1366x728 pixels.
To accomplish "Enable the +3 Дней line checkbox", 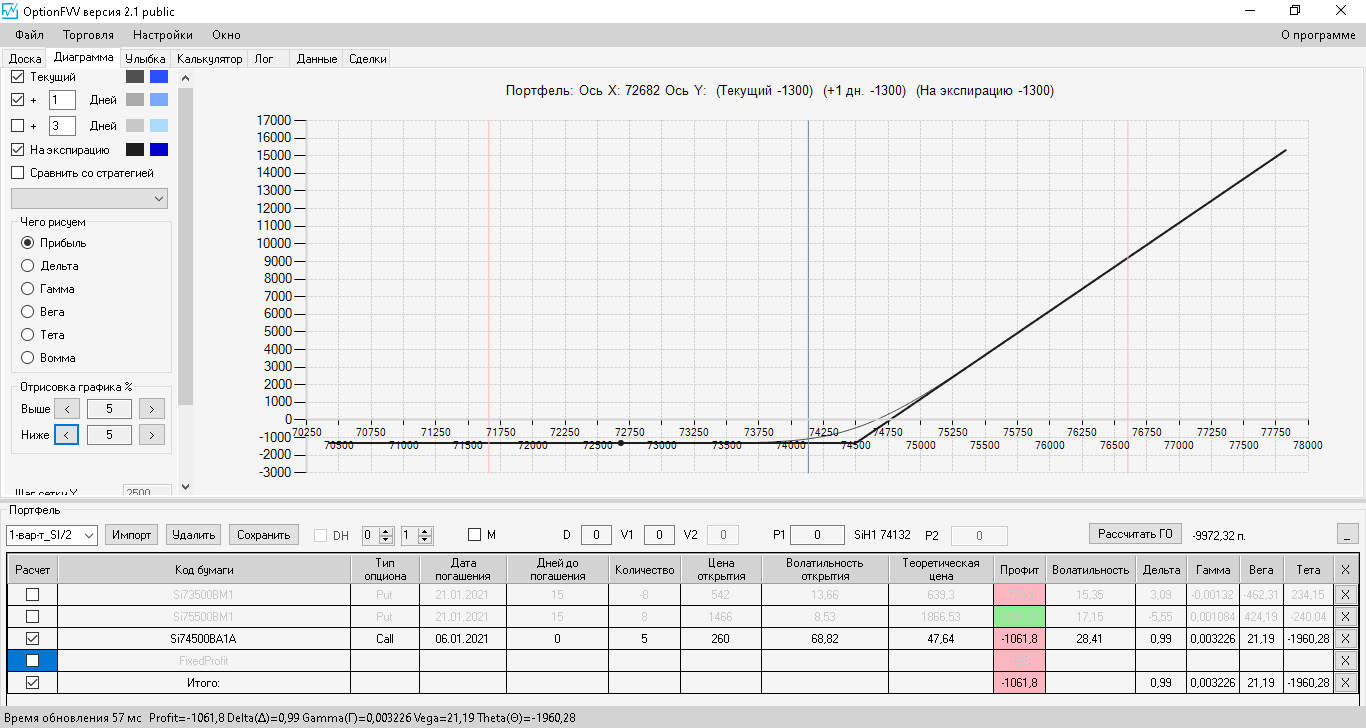I will [17, 126].
